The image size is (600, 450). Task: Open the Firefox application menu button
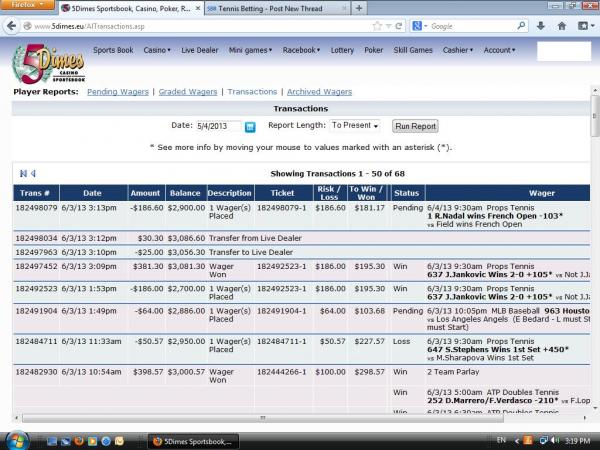pos(28,7)
